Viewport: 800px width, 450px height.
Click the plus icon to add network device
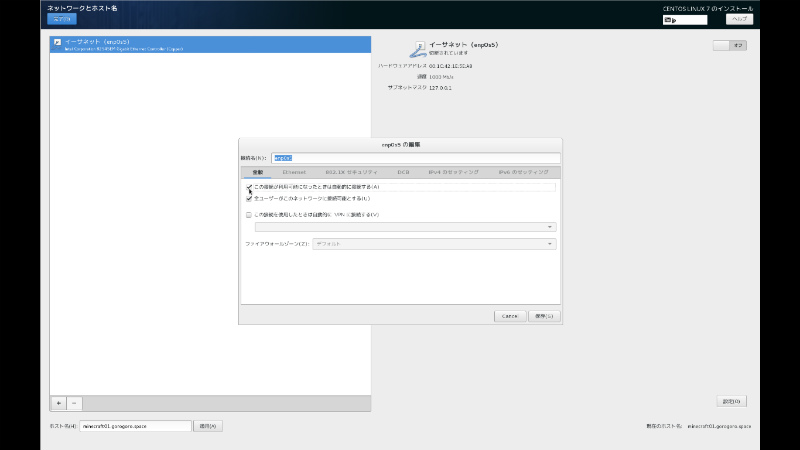pos(58,402)
